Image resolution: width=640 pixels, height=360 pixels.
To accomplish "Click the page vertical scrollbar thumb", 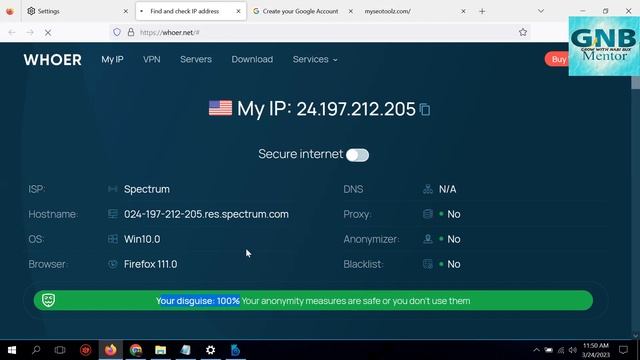I will pyautogui.click(x=636, y=82).
